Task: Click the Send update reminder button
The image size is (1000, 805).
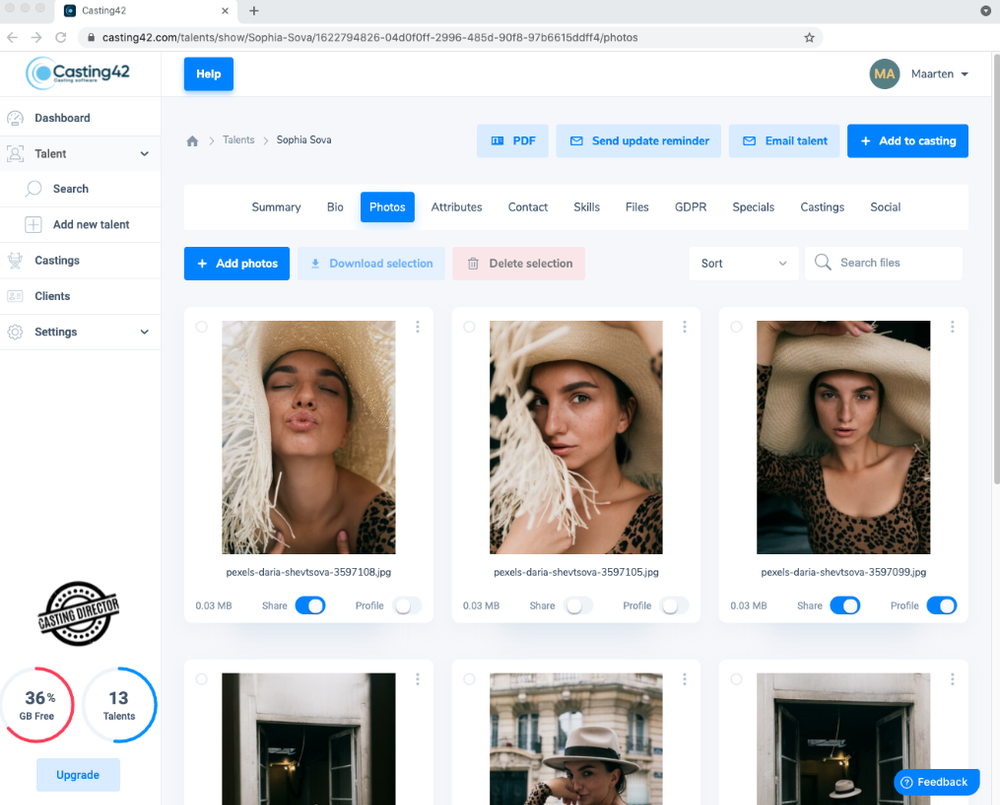Action: (638, 141)
